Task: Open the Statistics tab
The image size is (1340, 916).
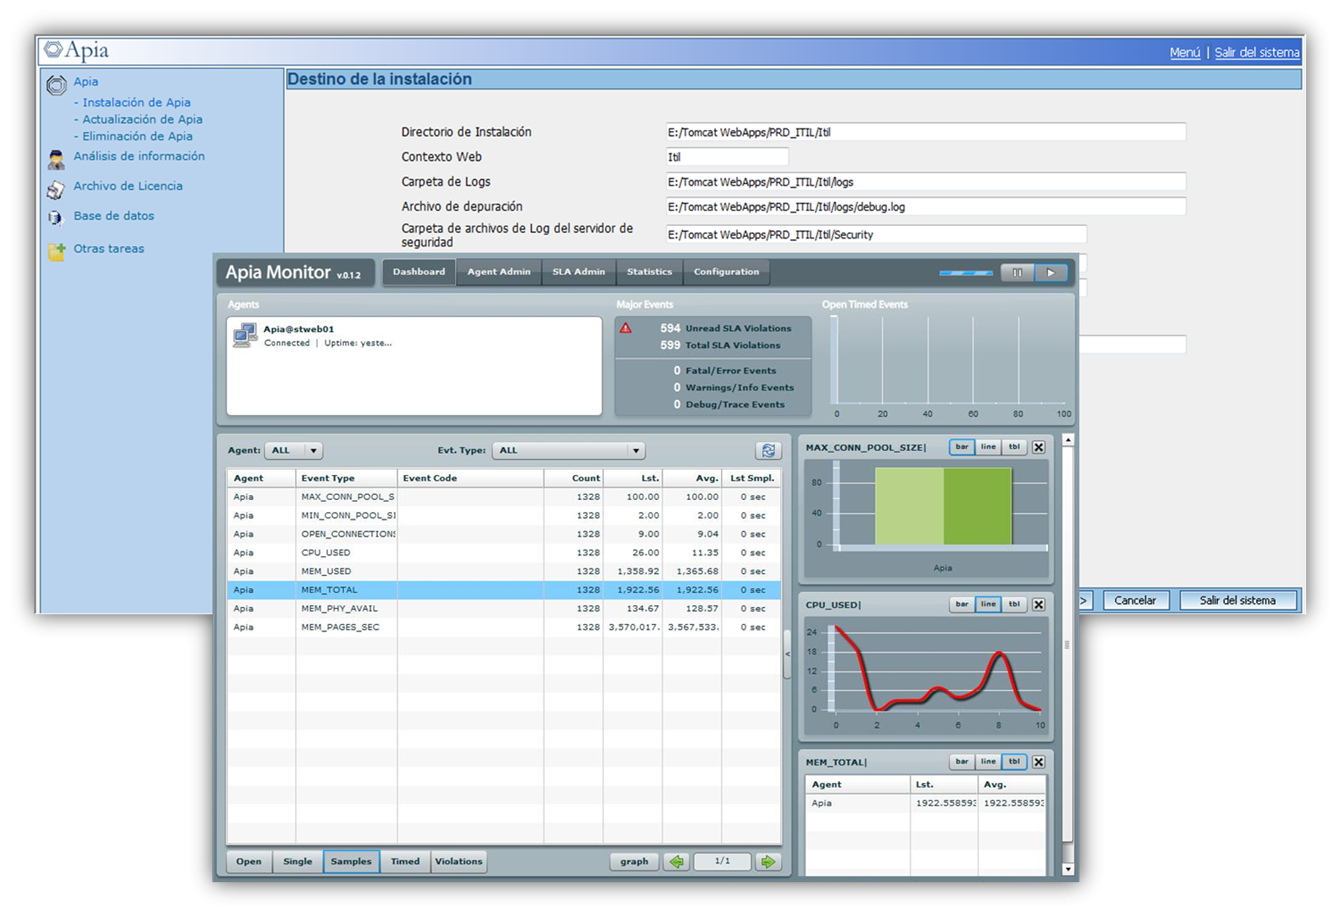Action: tap(649, 272)
